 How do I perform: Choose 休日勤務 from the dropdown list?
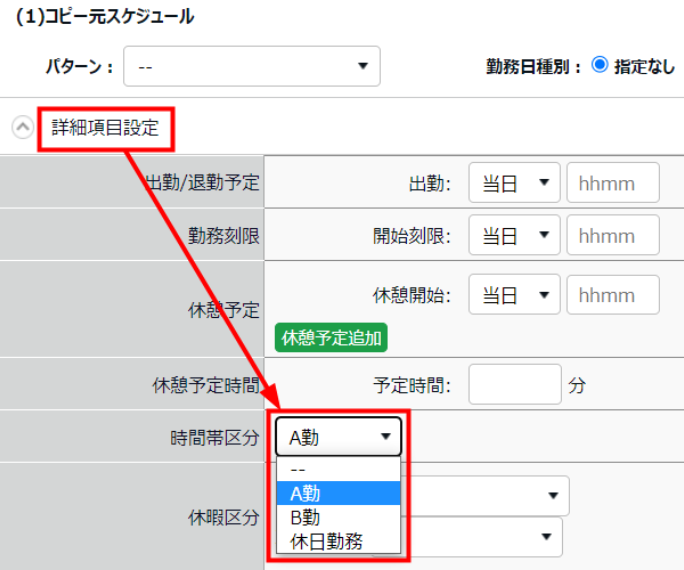pos(338,541)
